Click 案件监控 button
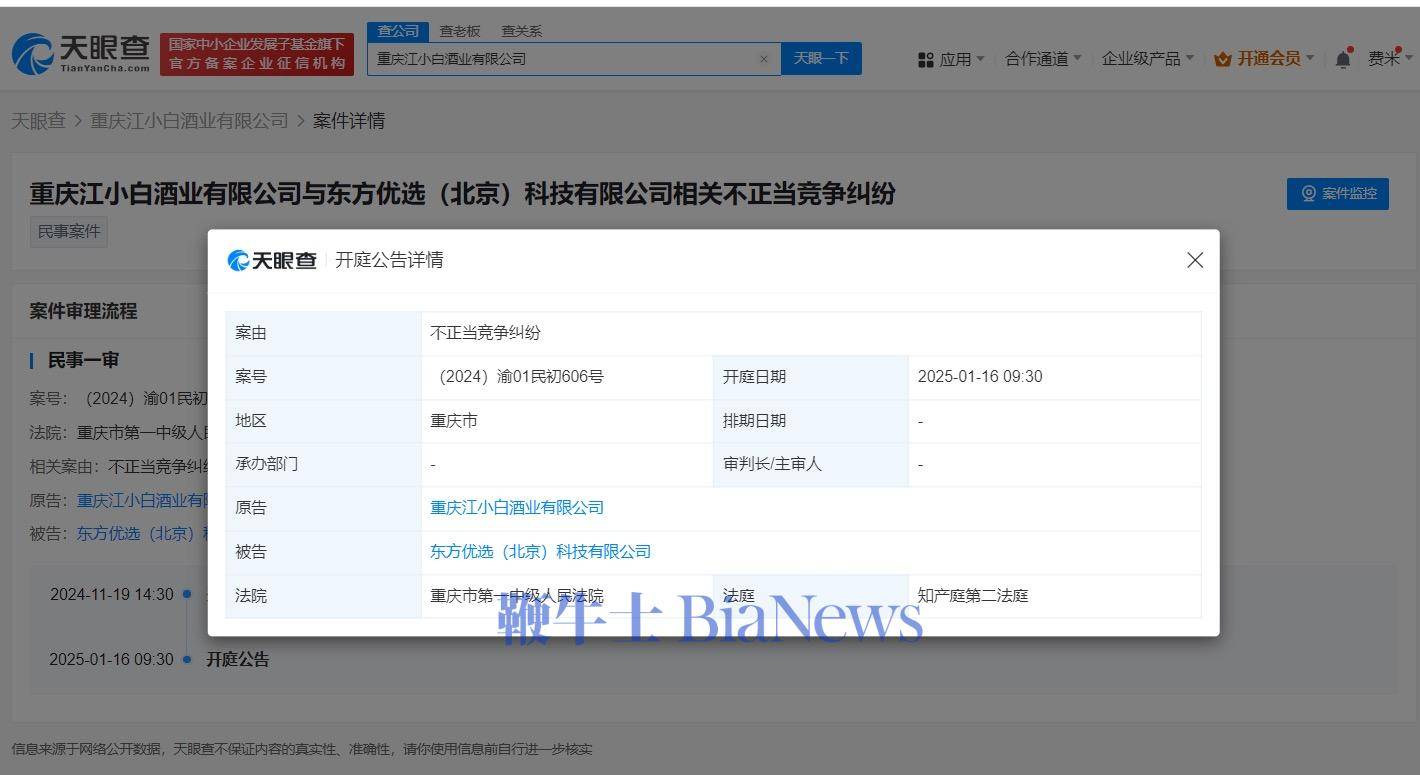 [1337, 194]
